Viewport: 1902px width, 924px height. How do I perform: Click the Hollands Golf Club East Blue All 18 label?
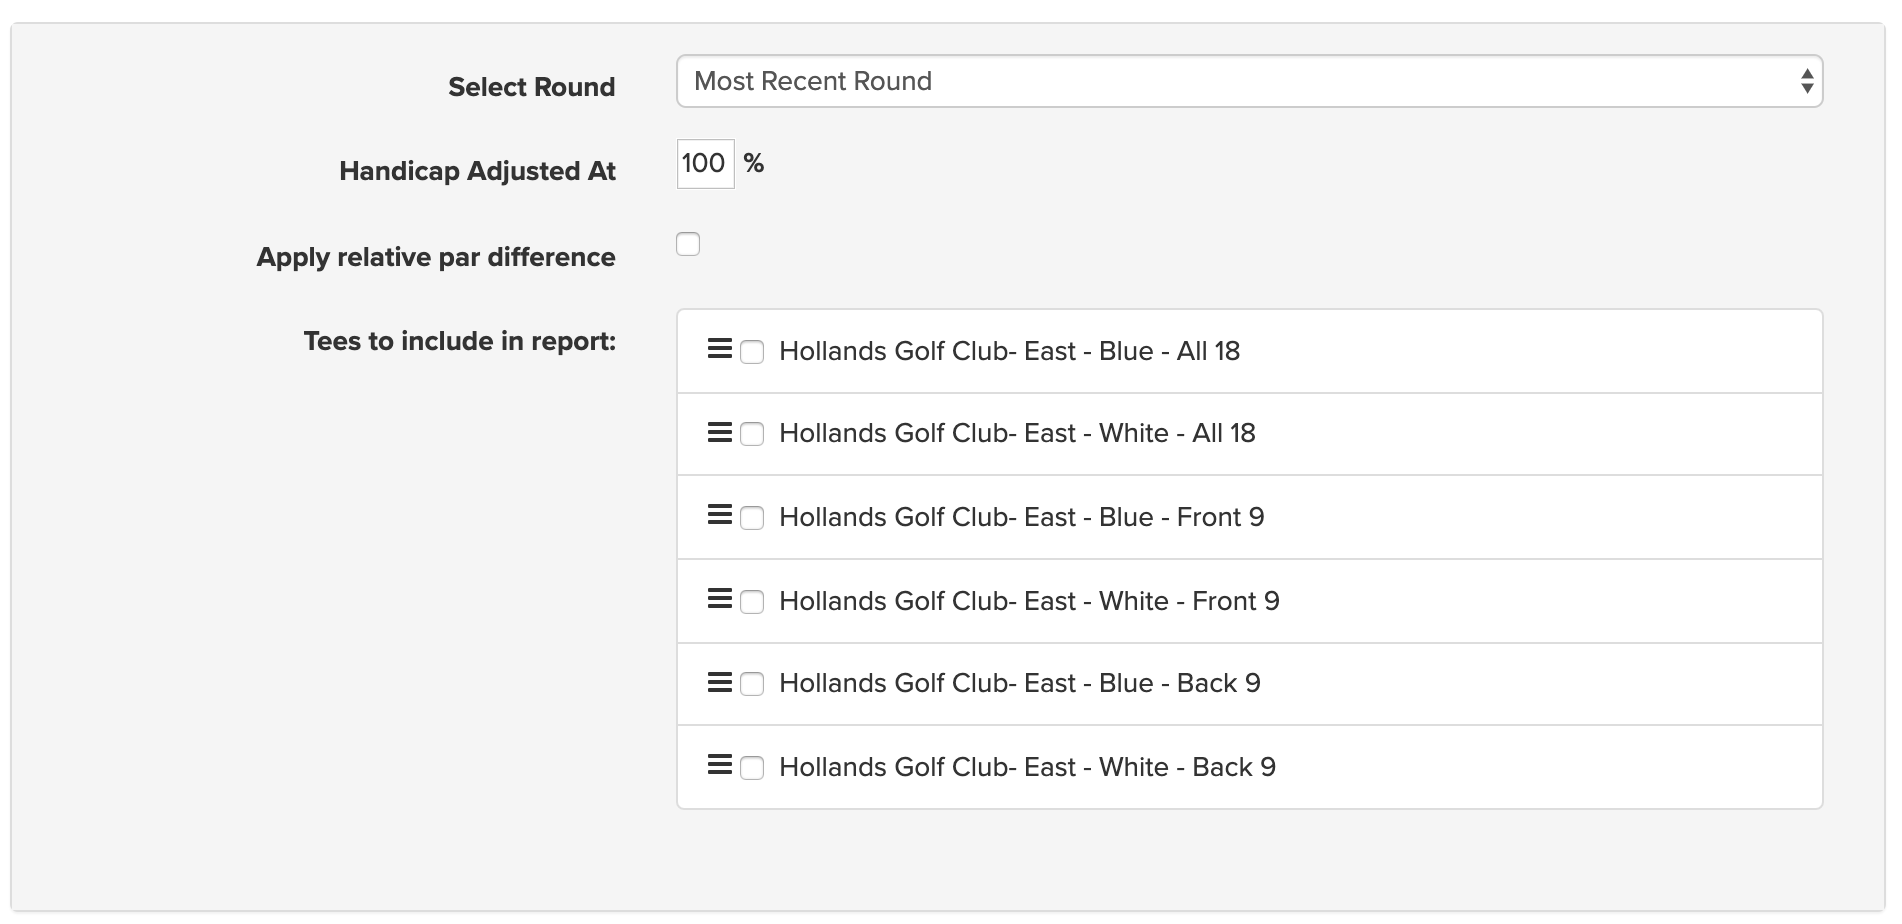[1009, 351]
